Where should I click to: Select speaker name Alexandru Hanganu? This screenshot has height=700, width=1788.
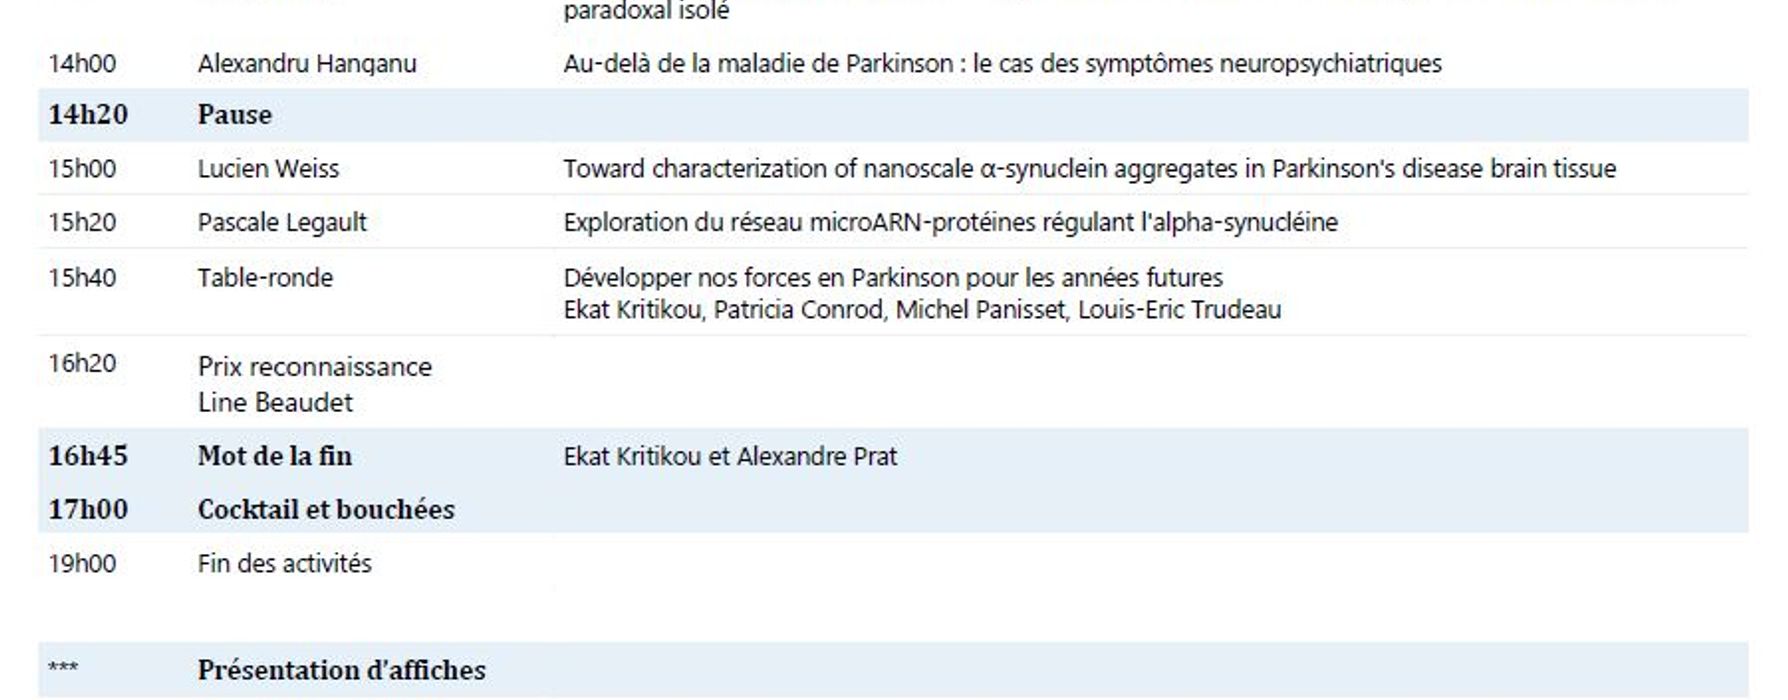point(306,64)
